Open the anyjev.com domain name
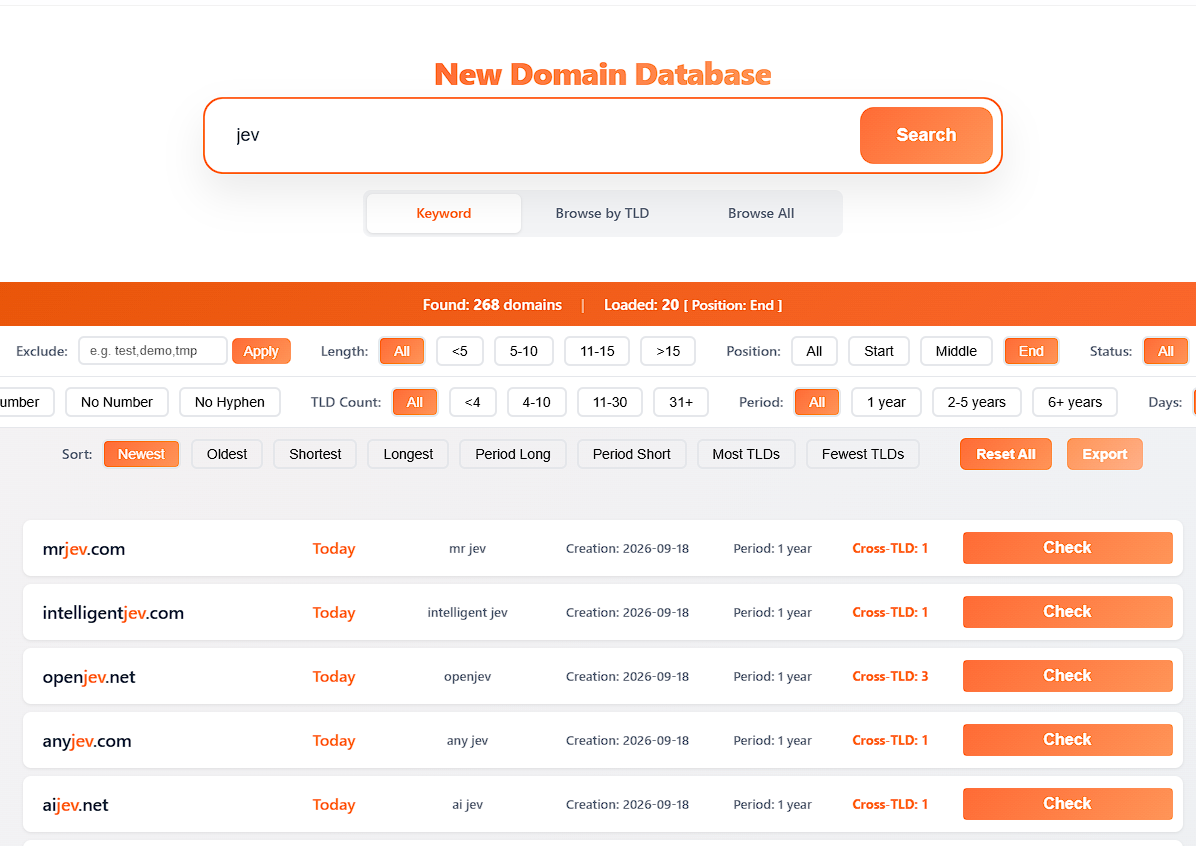 point(87,741)
